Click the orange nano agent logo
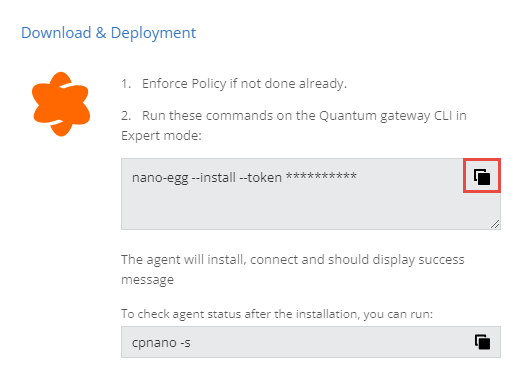 (61, 104)
